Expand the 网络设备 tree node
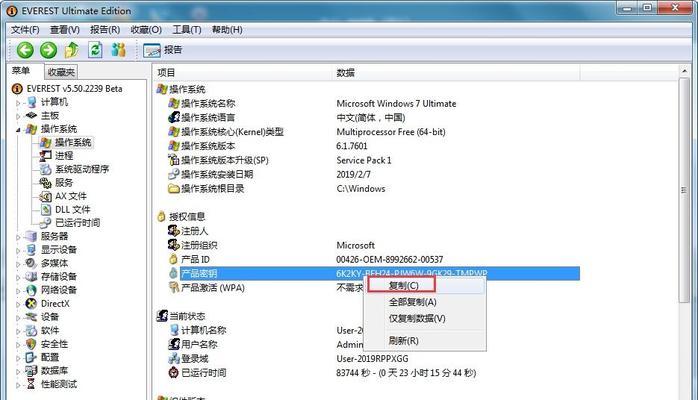 click(x=18, y=291)
